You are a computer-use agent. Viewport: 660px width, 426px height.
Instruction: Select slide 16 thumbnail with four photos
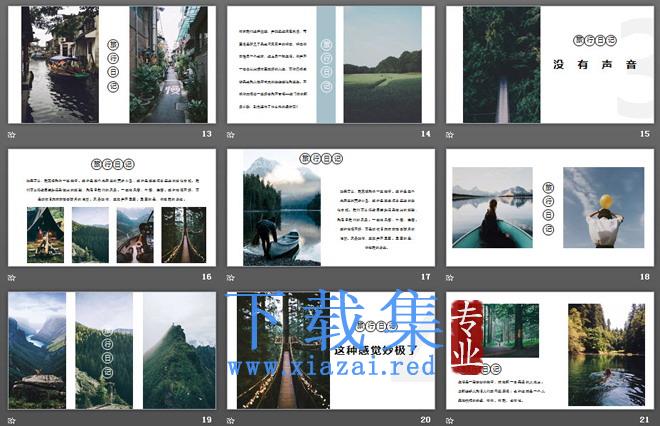(x=112, y=208)
